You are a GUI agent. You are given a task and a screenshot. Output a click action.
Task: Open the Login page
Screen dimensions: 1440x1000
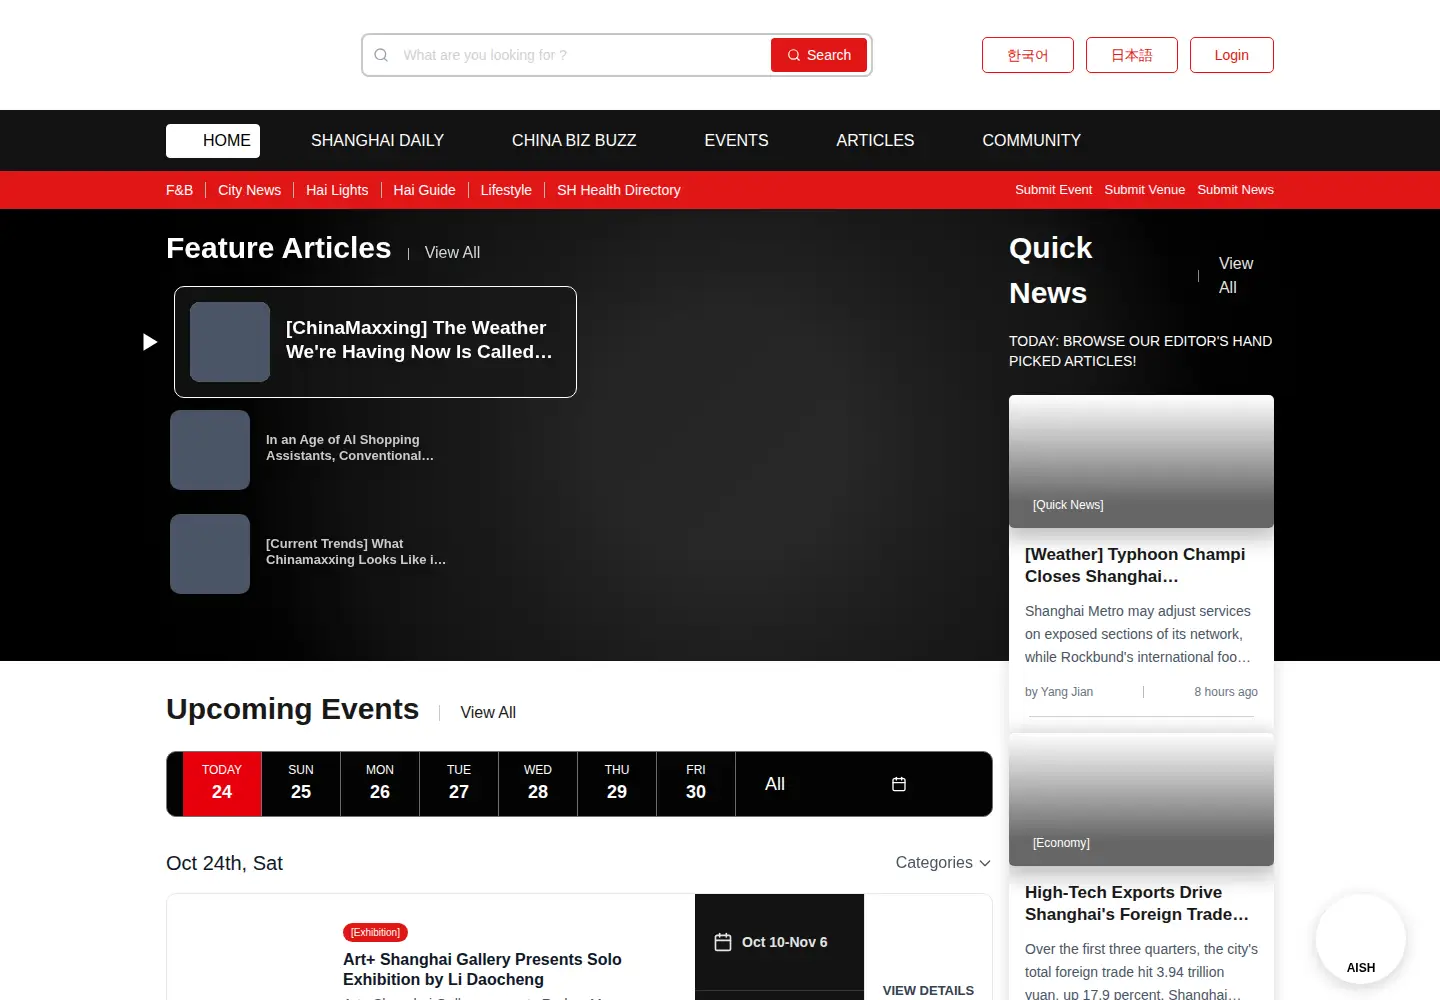click(x=1232, y=55)
